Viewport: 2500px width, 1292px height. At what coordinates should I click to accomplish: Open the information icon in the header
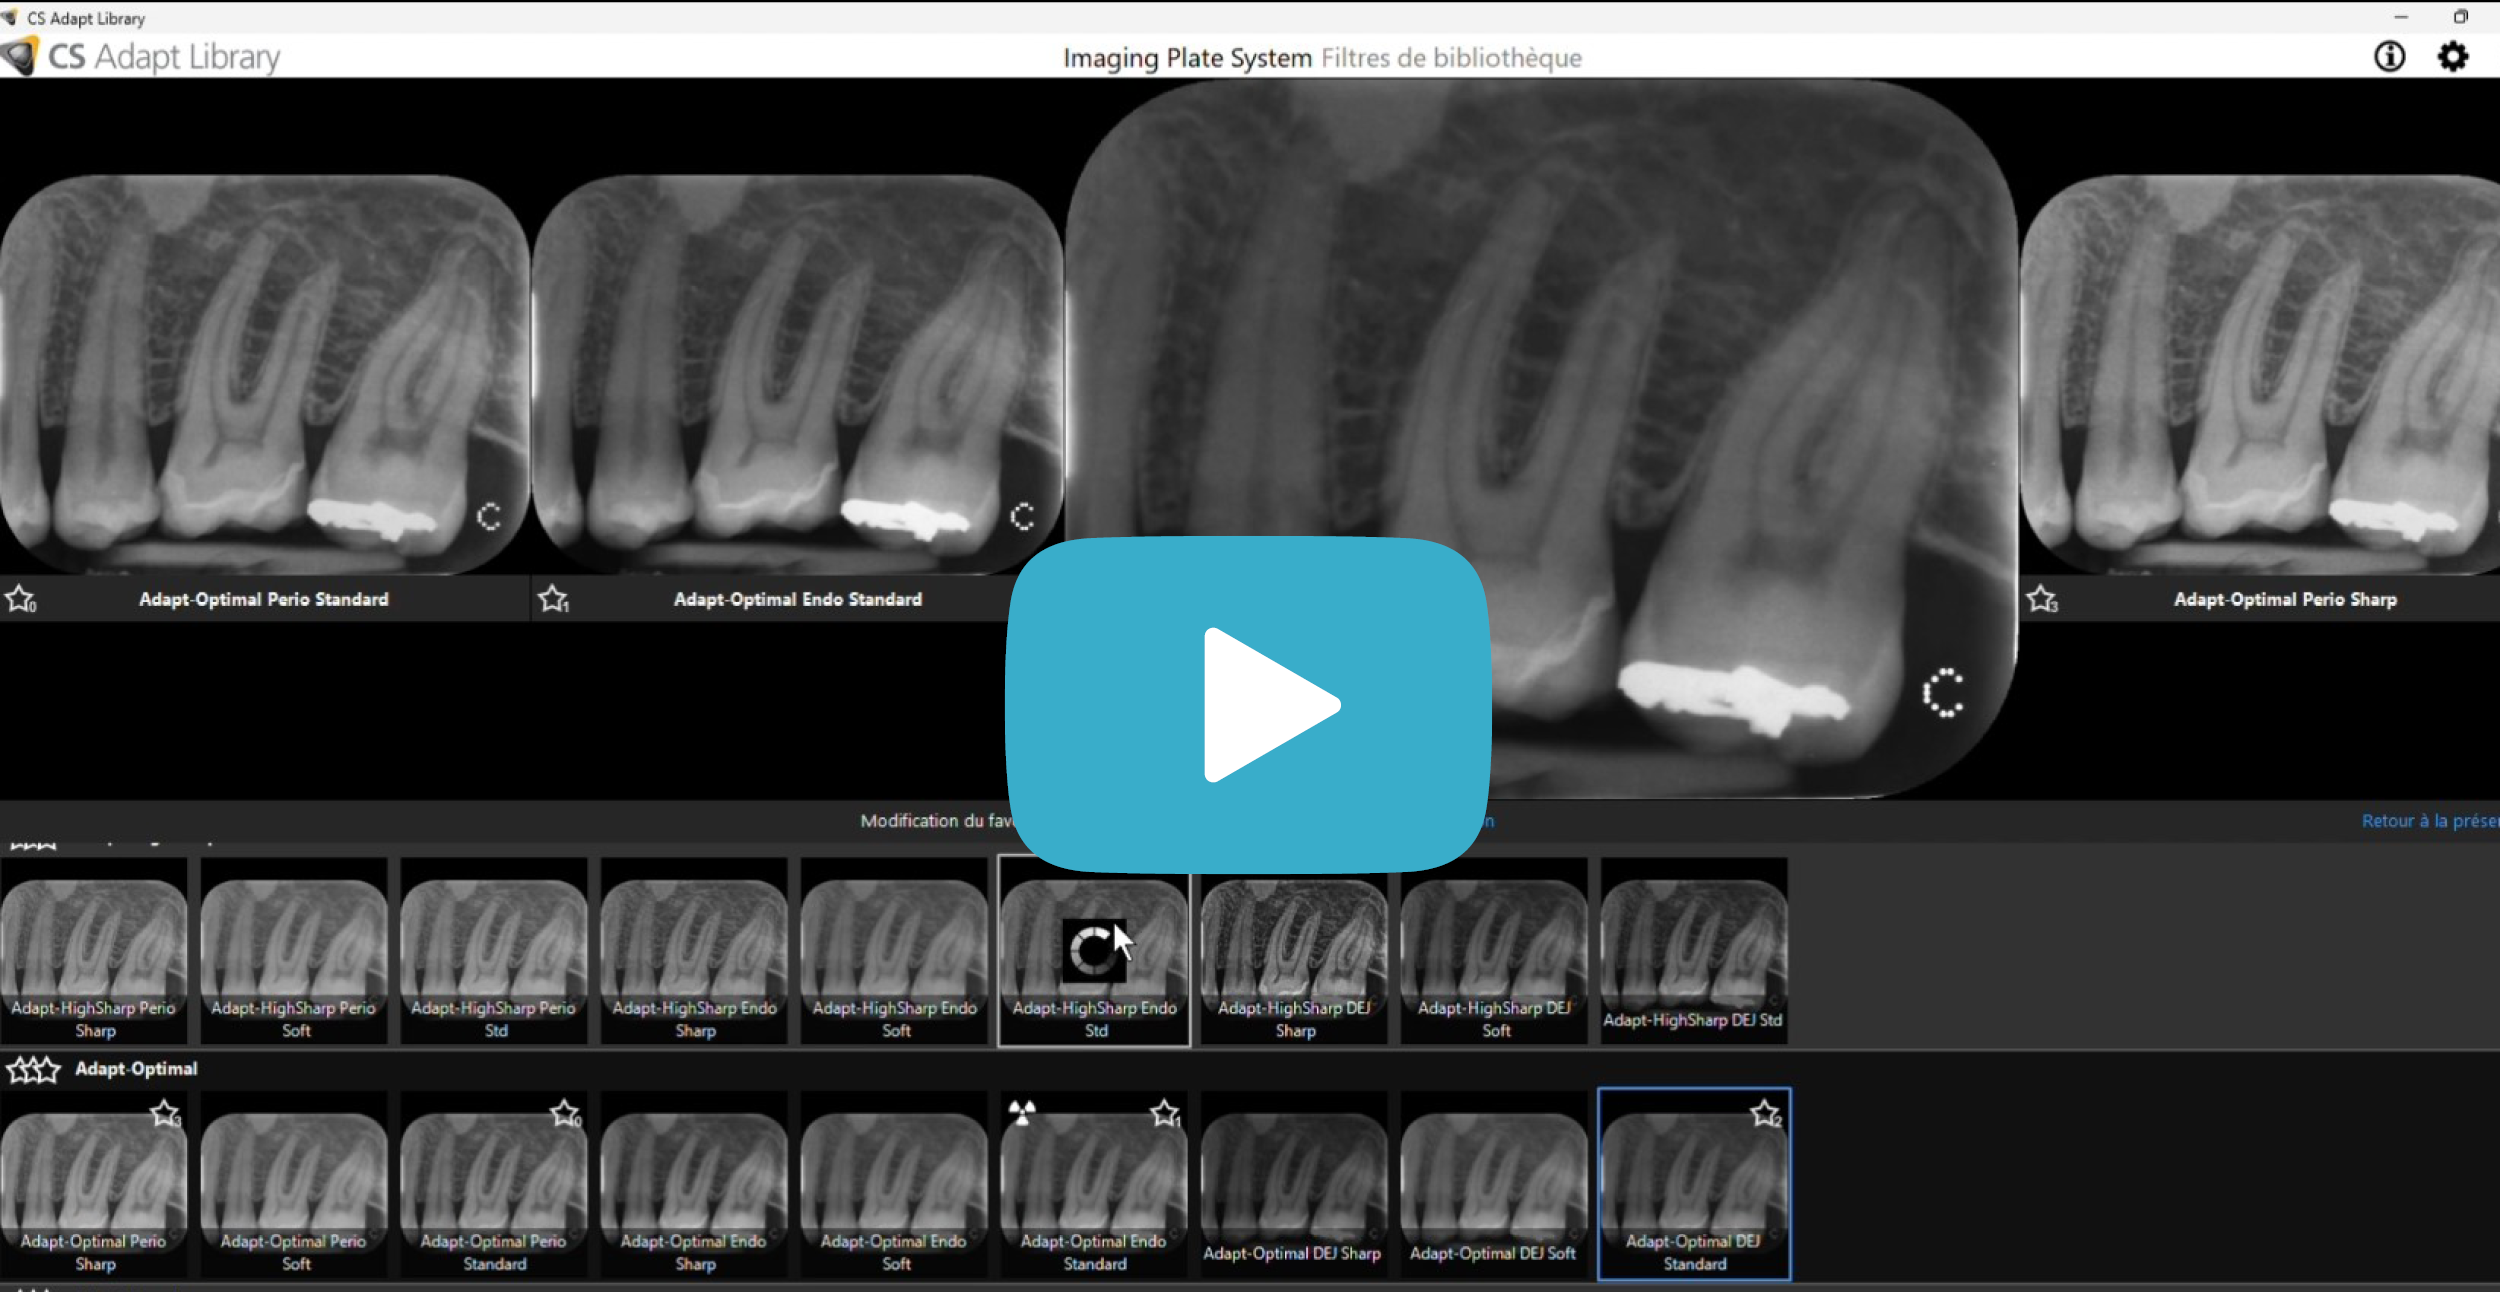pyautogui.click(x=2389, y=56)
